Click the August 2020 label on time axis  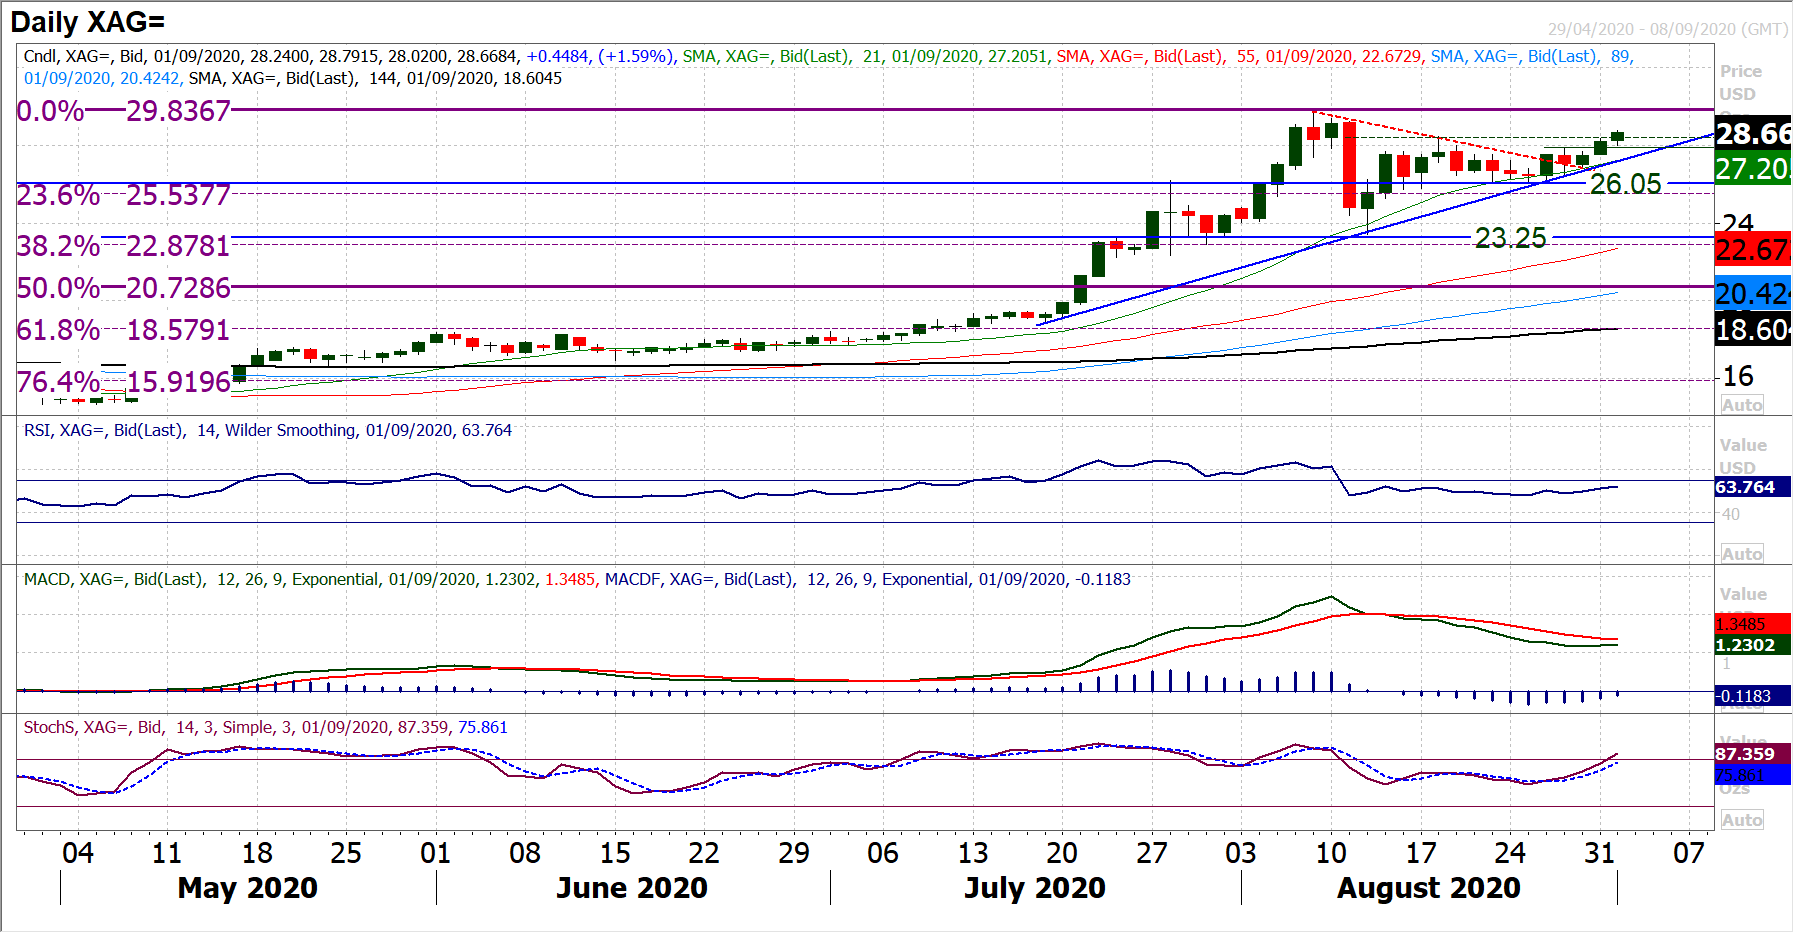(x=1428, y=888)
